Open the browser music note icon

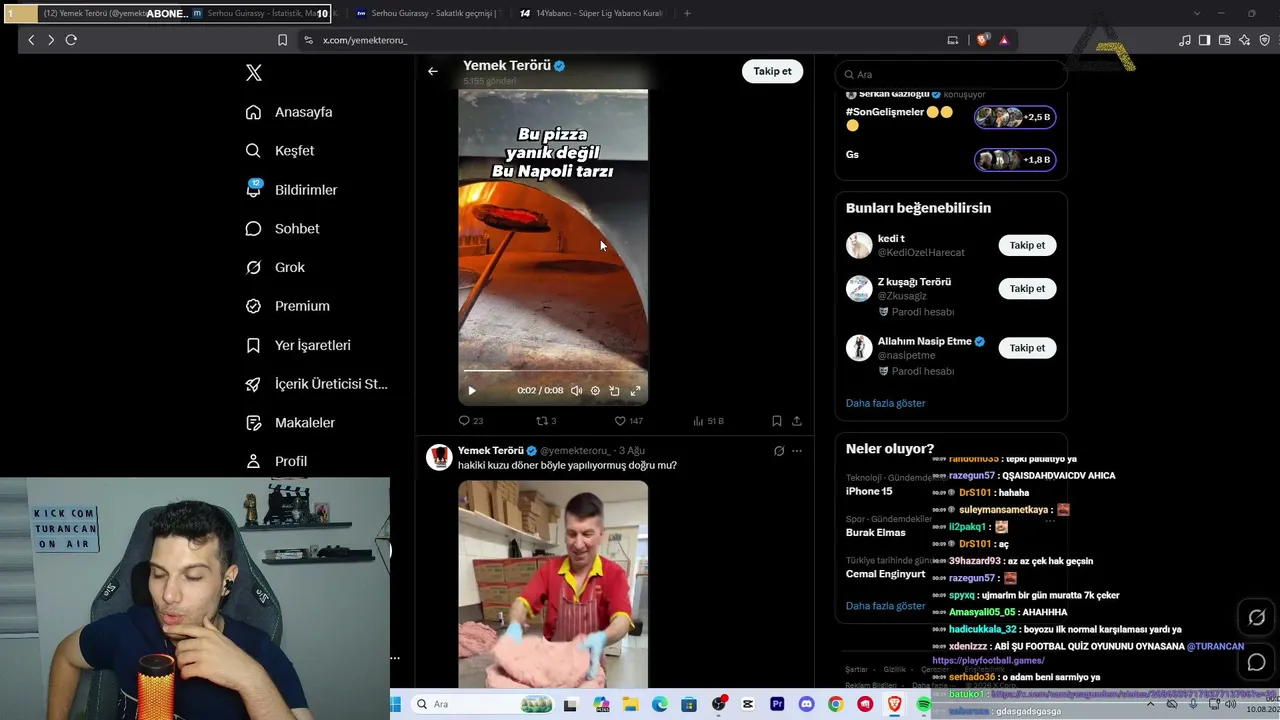coord(1185,40)
